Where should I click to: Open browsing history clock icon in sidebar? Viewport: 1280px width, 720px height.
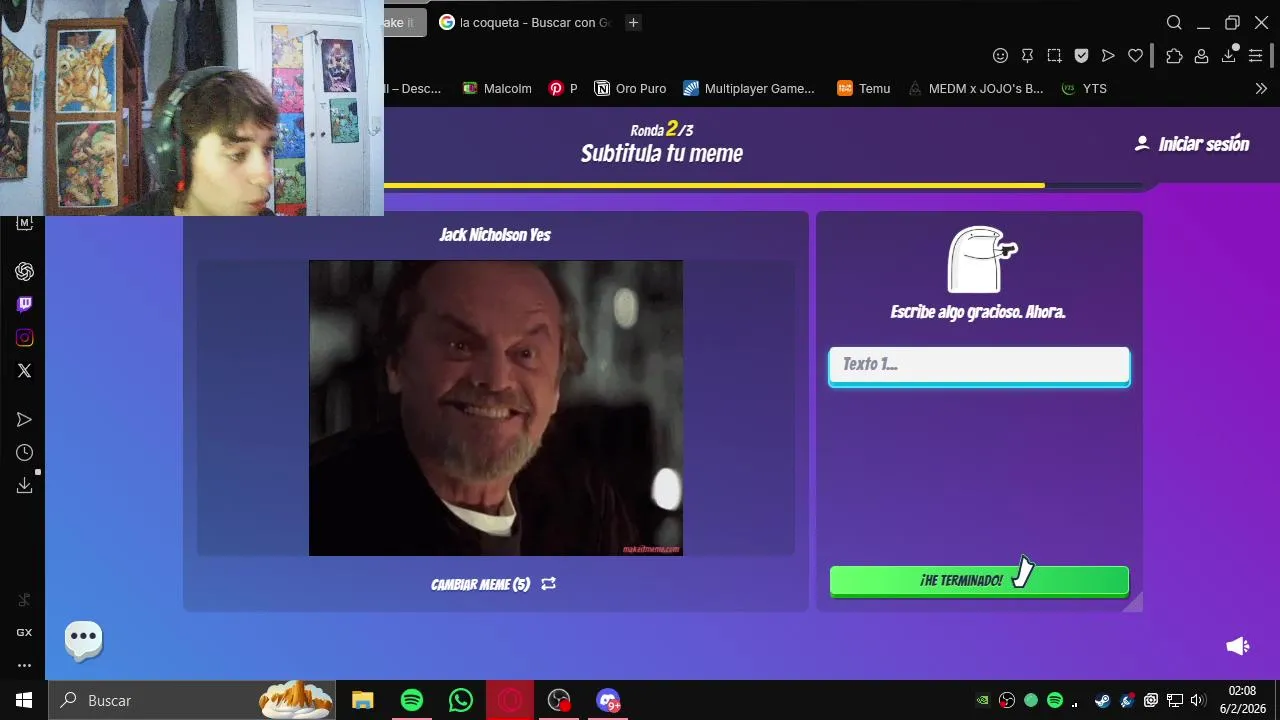pos(25,453)
